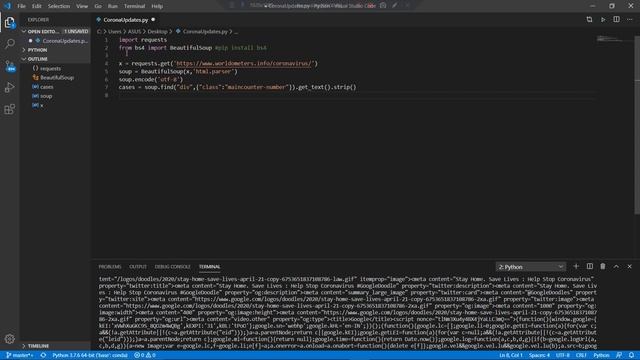Screen dimensions: 640x360
Task: Expand the PYTHON folder section
Action: point(55,50)
